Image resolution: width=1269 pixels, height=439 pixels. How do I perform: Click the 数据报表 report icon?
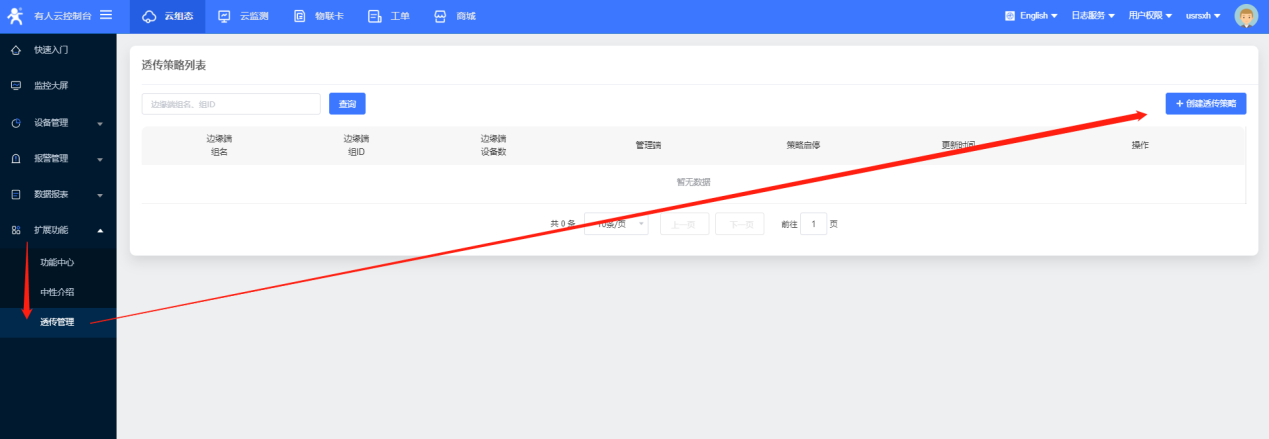tap(16, 194)
